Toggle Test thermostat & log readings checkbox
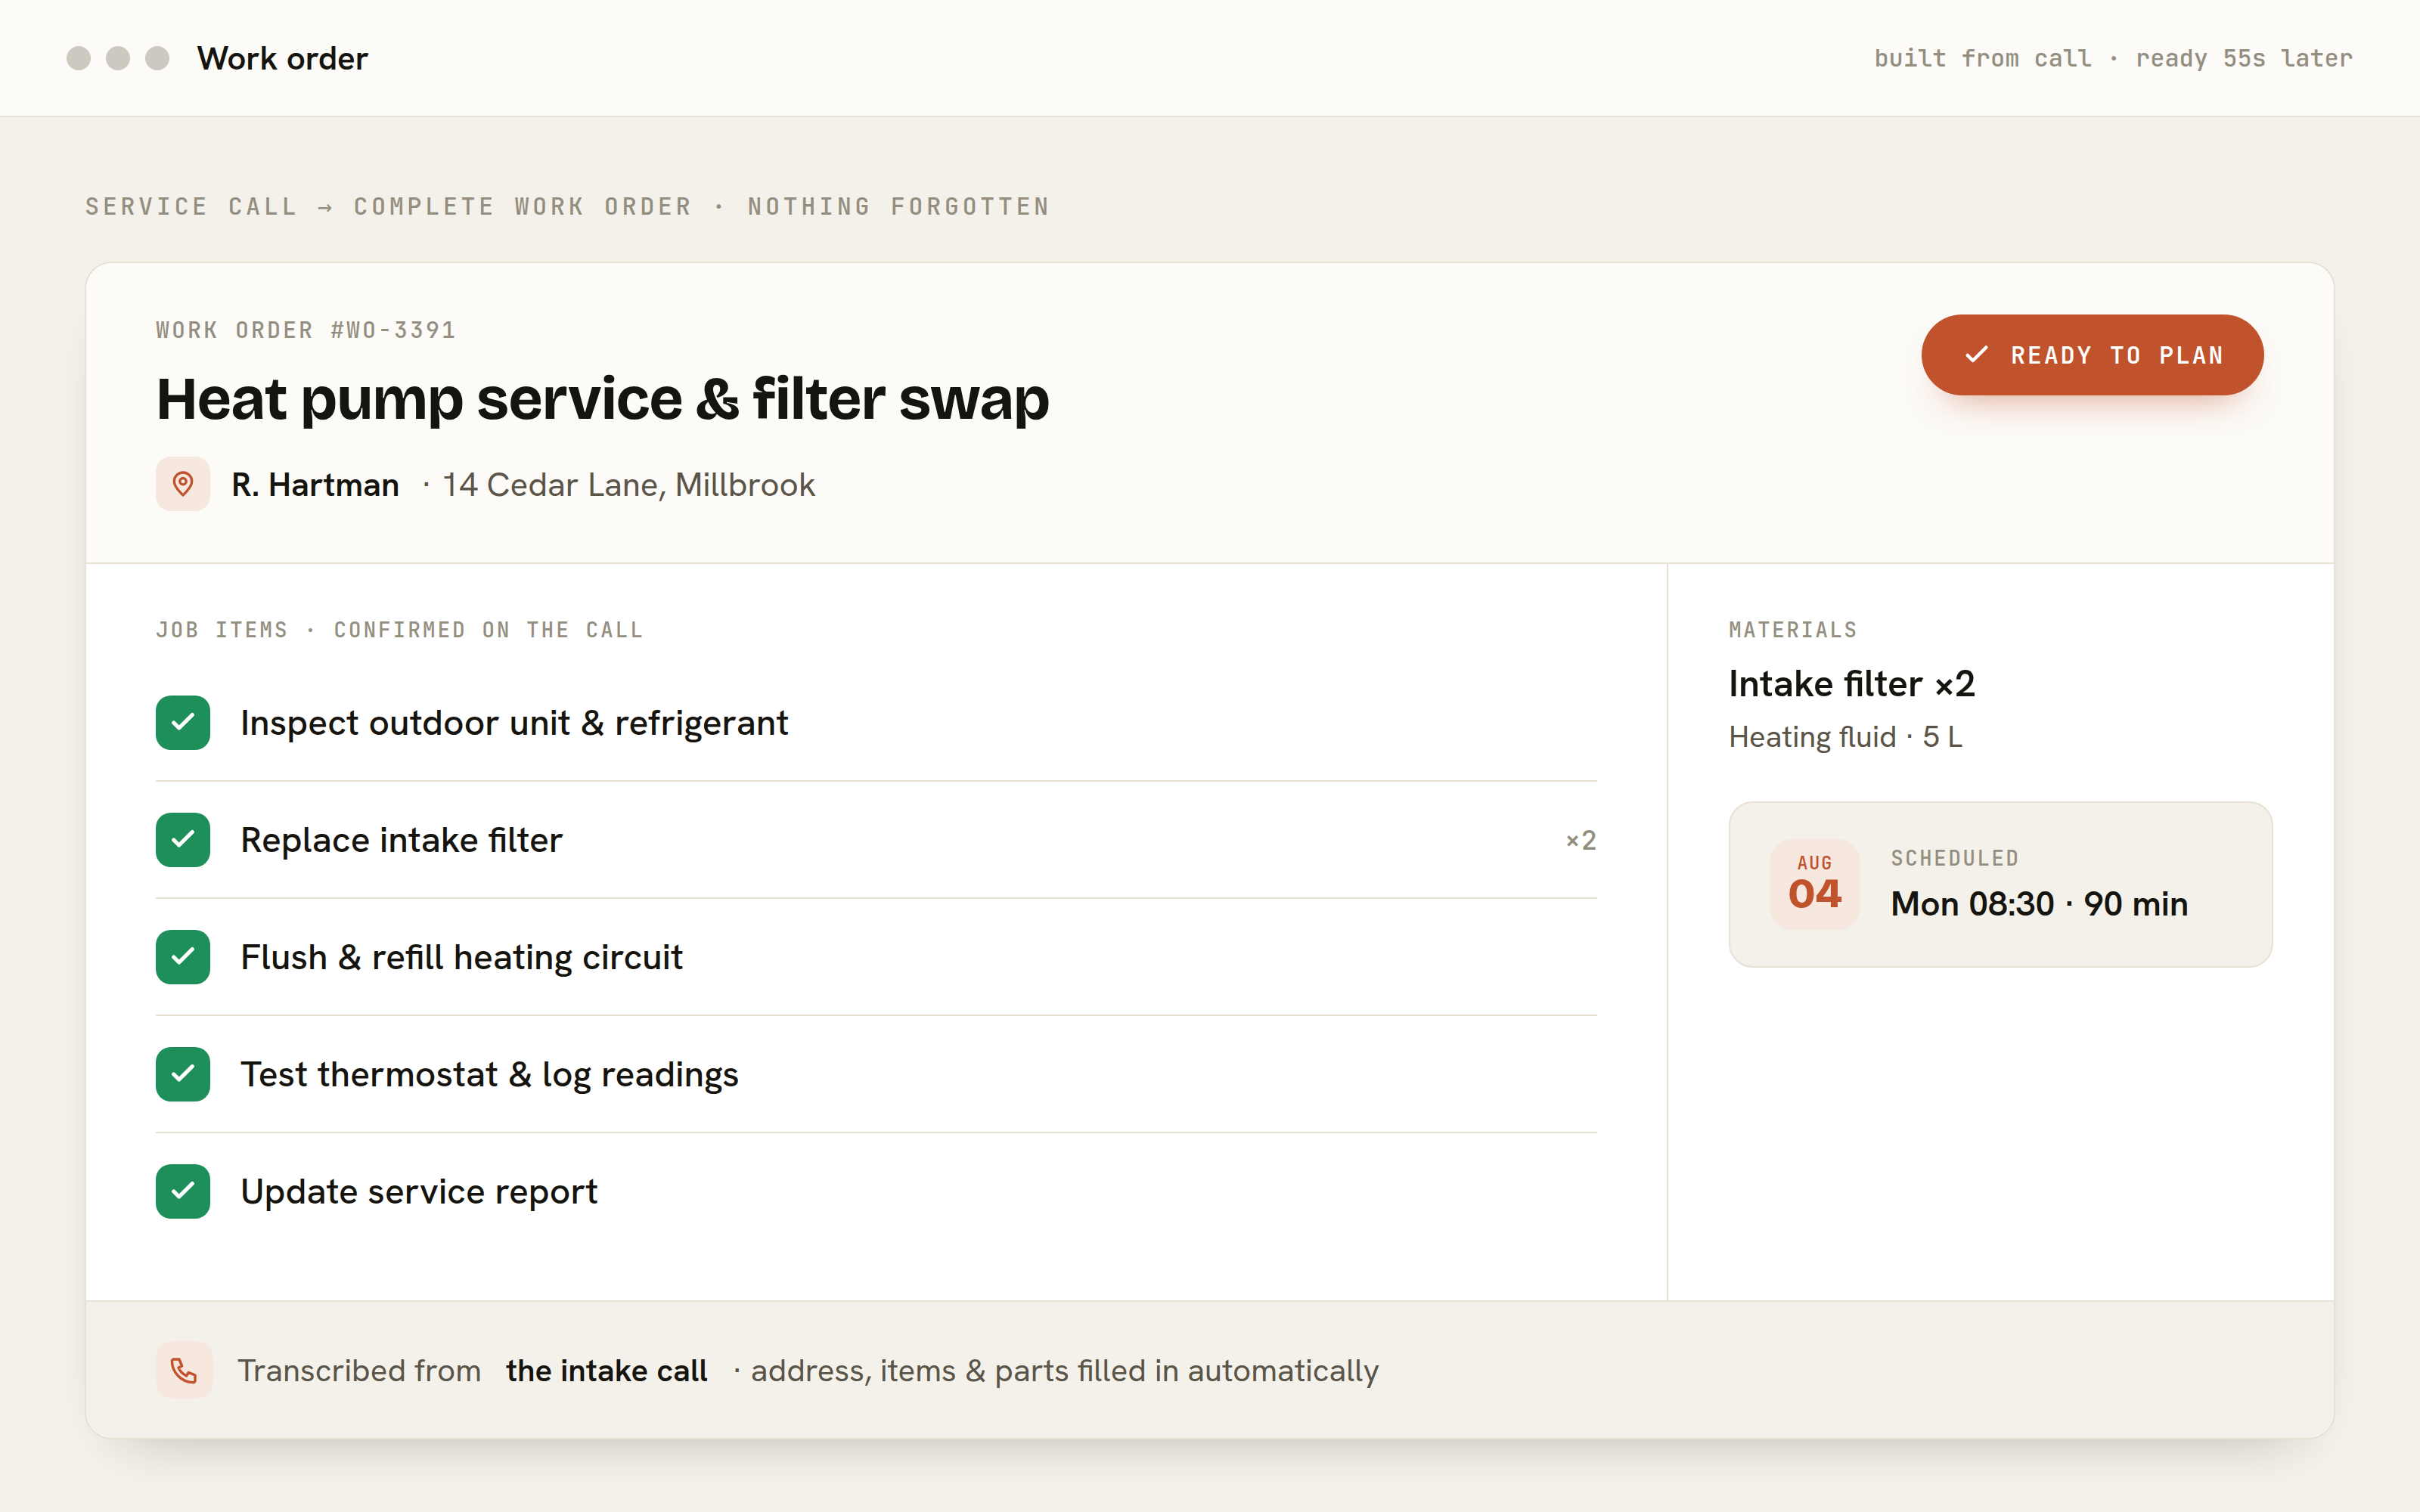The width and height of the screenshot is (2420, 1512). (x=183, y=1074)
